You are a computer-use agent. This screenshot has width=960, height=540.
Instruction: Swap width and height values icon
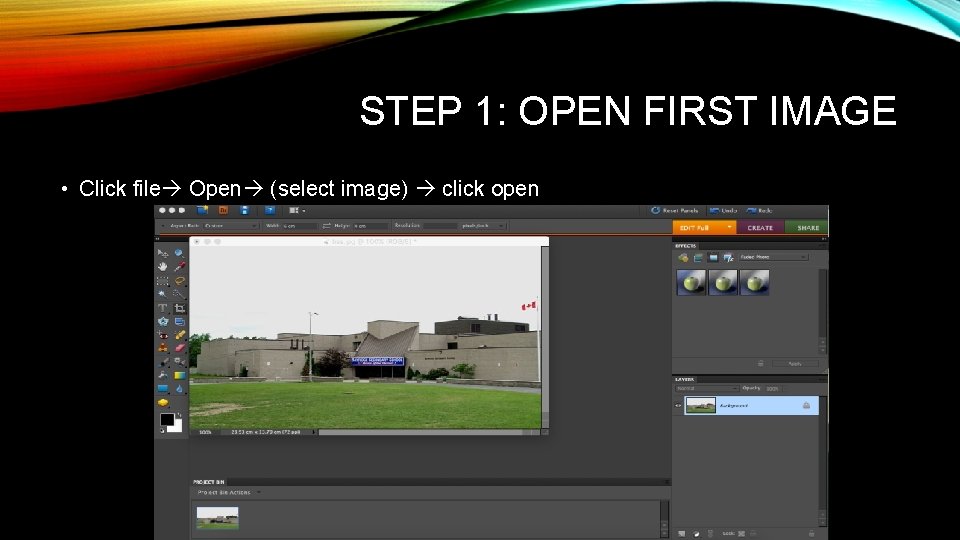click(x=326, y=226)
